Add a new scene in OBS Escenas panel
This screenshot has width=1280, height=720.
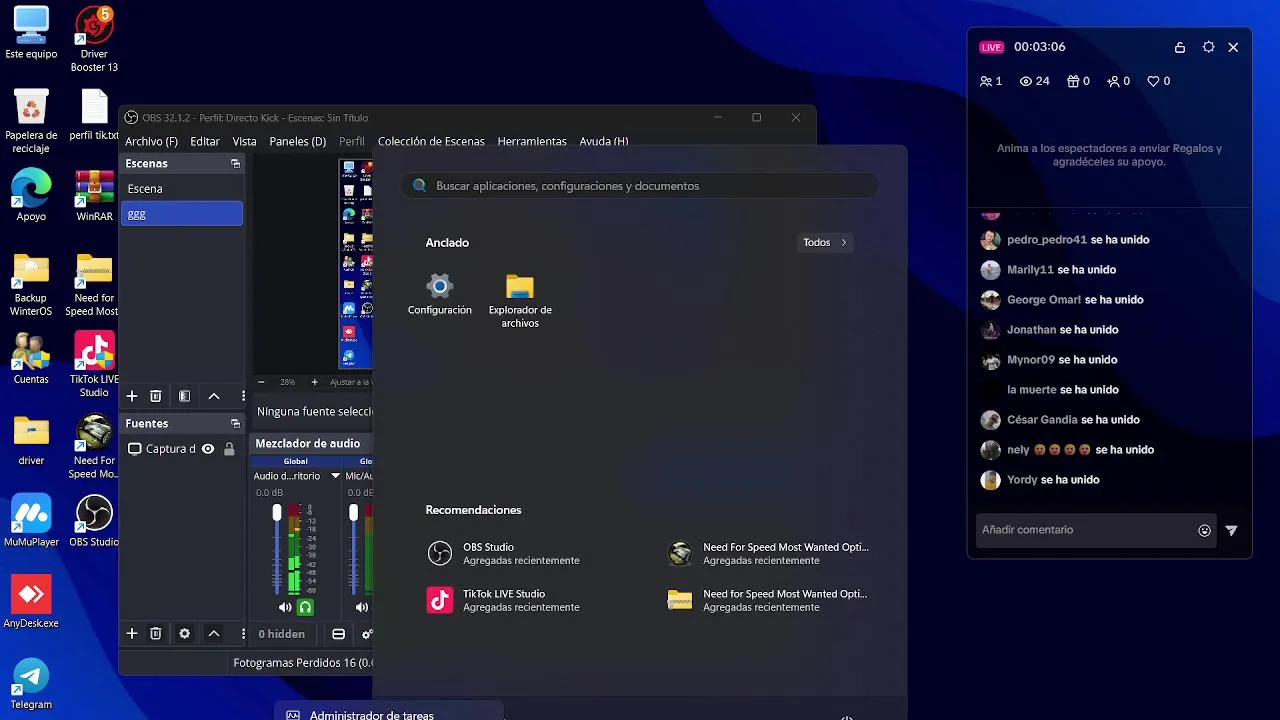click(x=131, y=396)
